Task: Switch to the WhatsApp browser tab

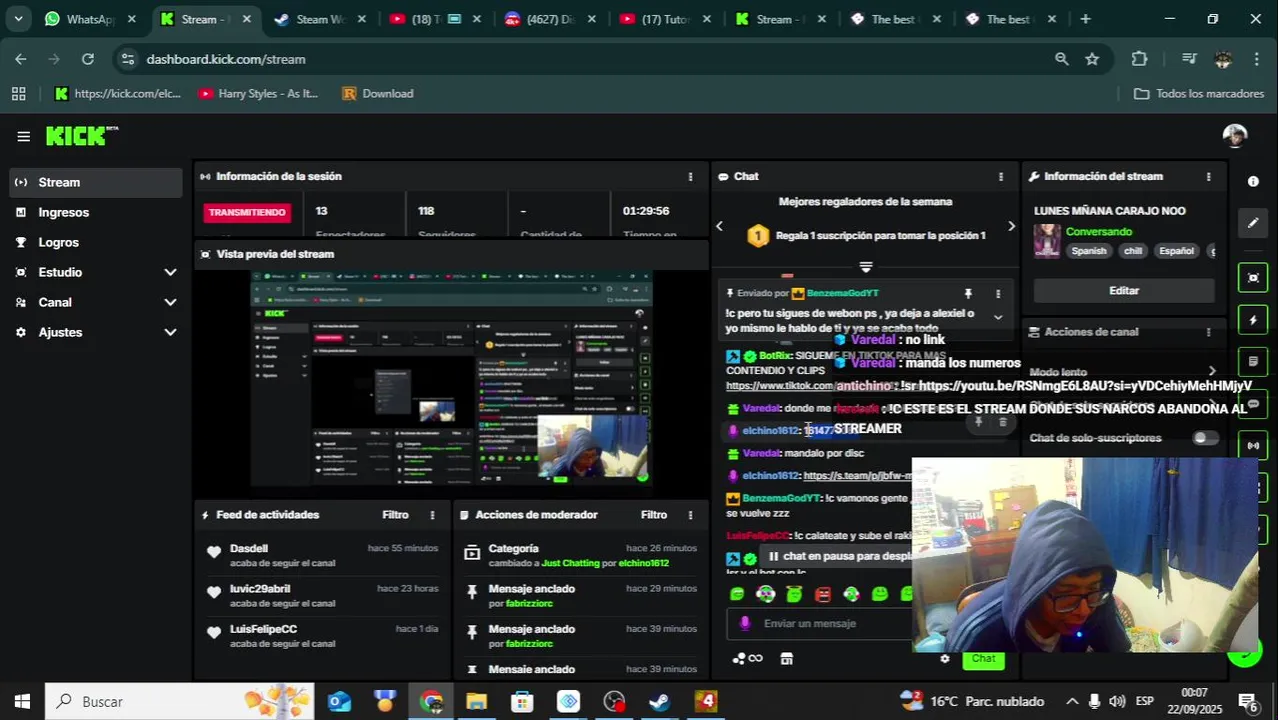Action: pos(90,19)
